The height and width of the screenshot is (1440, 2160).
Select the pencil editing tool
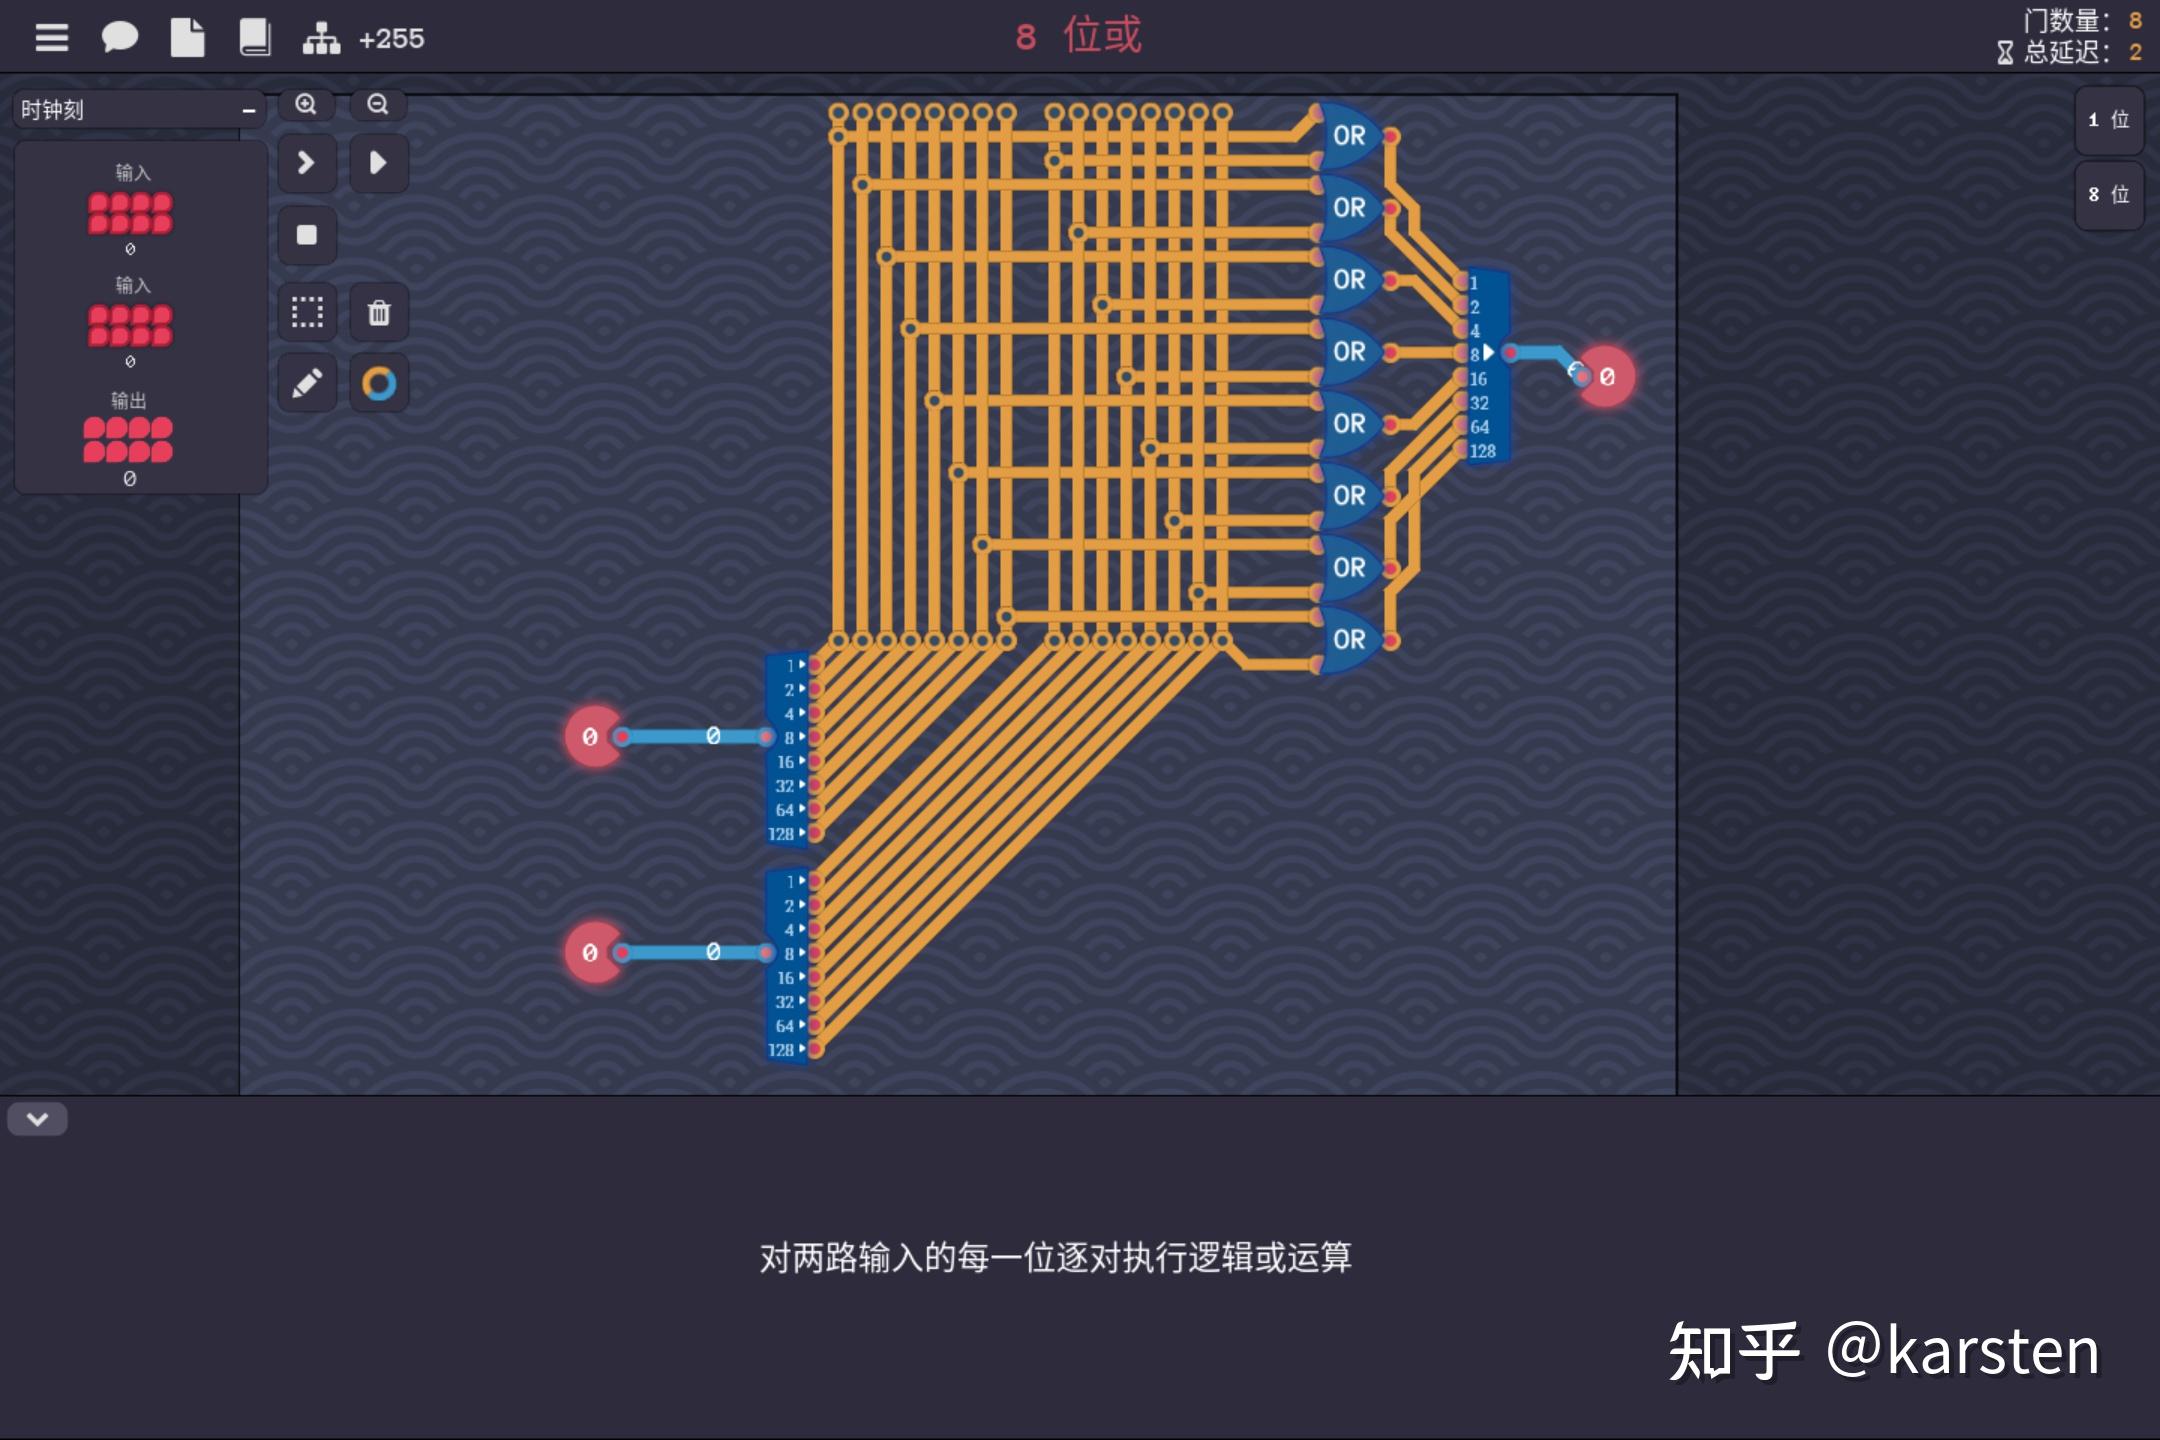(307, 382)
